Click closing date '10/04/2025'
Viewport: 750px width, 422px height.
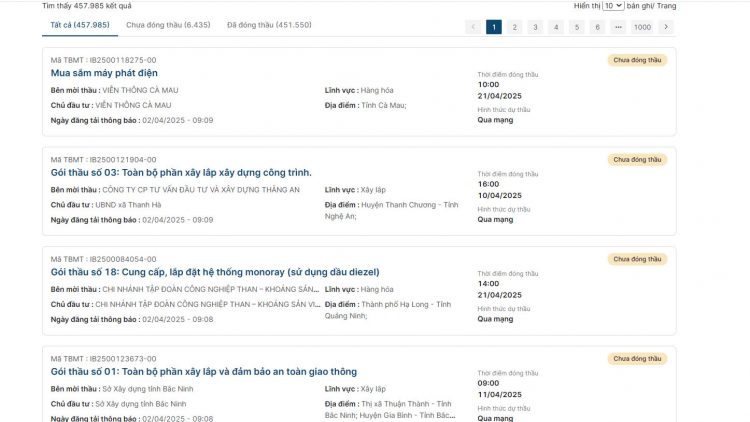coord(499,195)
